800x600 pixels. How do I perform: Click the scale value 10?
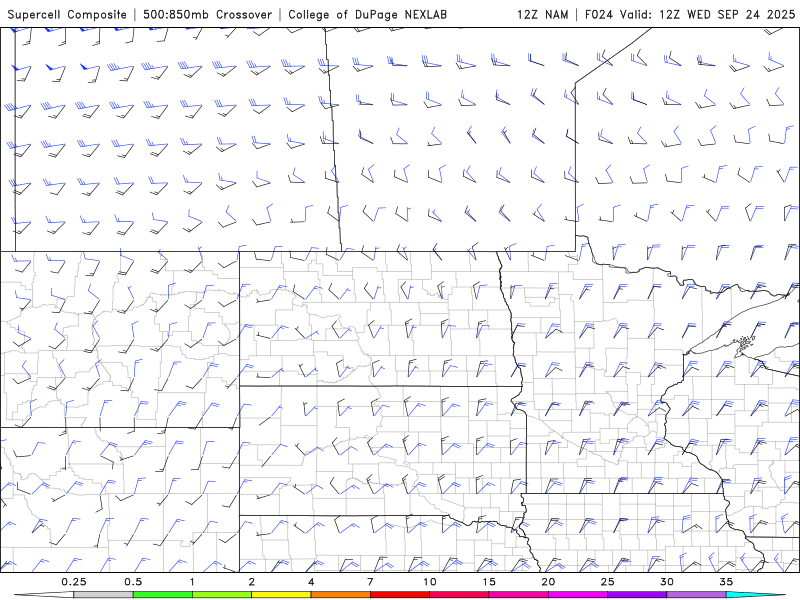tap(430, 582)
